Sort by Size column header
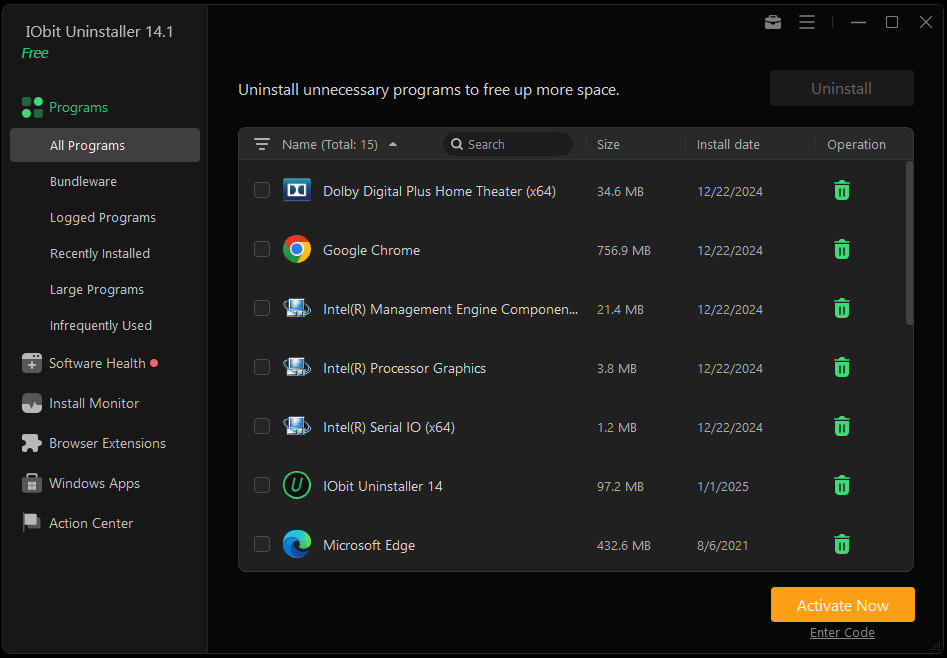 (x=608, y=144)
